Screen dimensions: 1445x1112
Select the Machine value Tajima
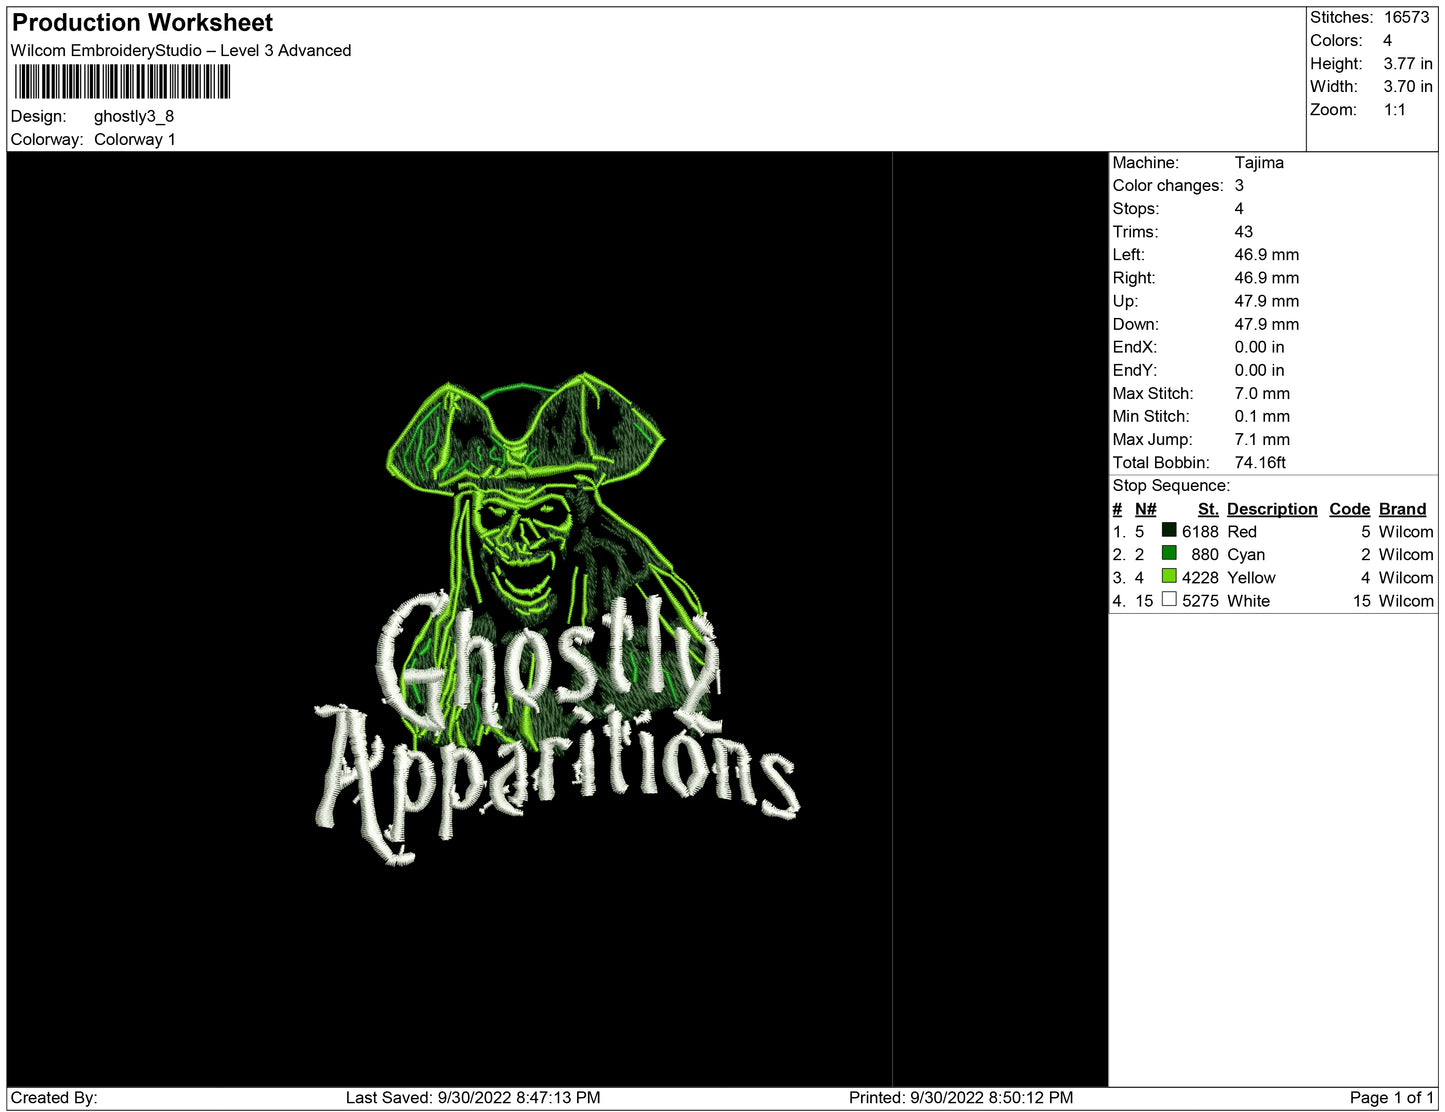point(1258,162)
